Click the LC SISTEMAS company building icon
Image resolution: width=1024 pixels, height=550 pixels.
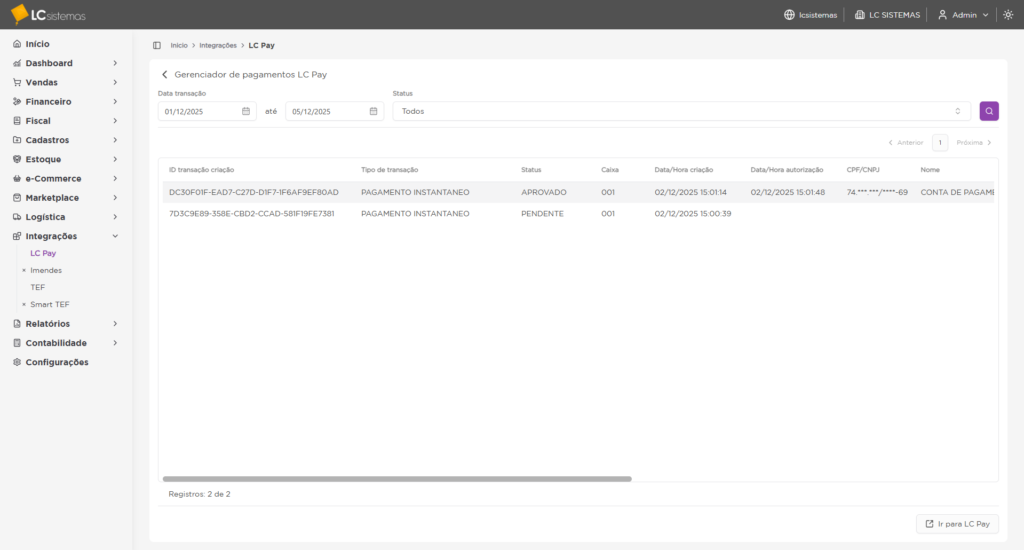(x=860, y=15)
